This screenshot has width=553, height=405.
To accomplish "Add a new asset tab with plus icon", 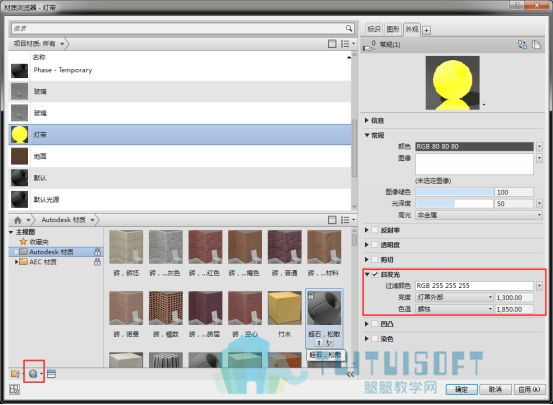I will 426,30.
